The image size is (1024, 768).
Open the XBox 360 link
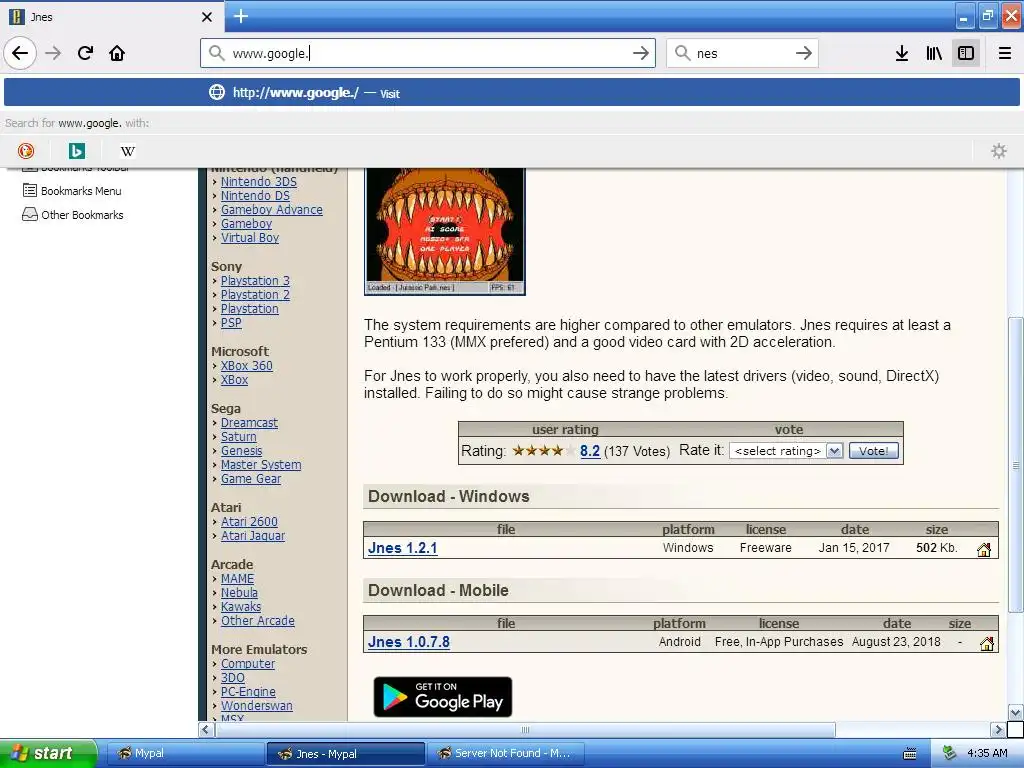(246, 366)
